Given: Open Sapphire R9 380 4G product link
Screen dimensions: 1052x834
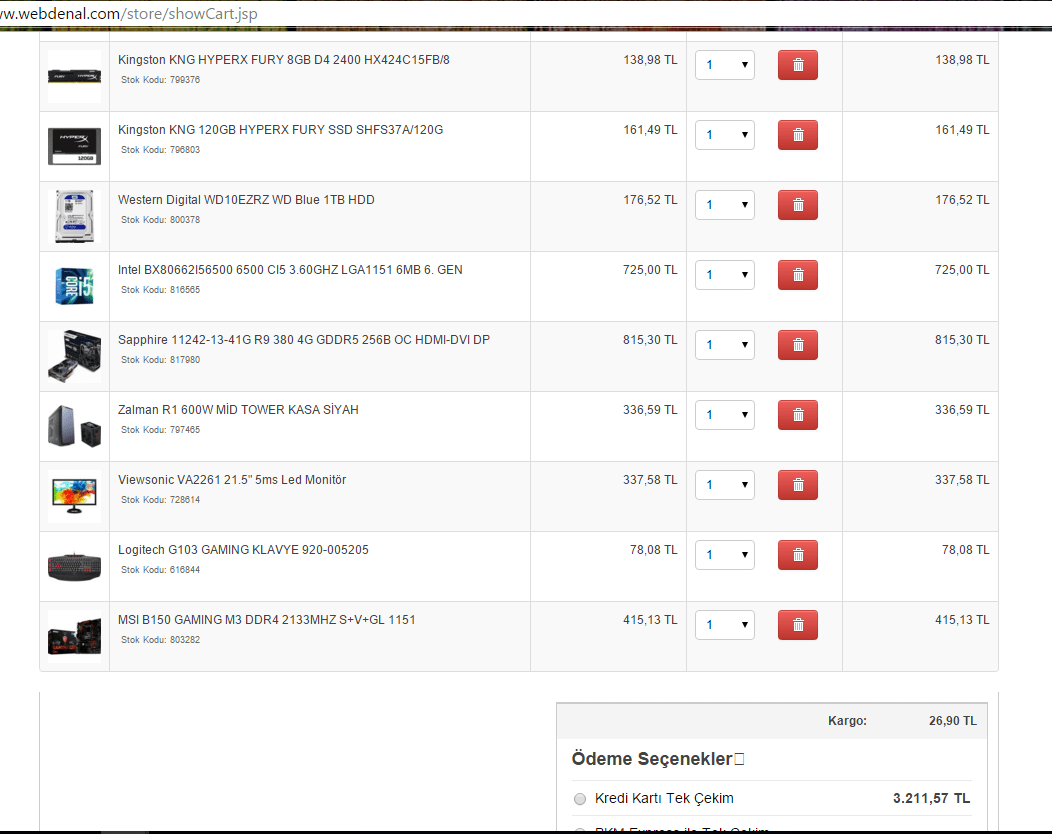Looking at the screenshot, I should click(304, 340).
